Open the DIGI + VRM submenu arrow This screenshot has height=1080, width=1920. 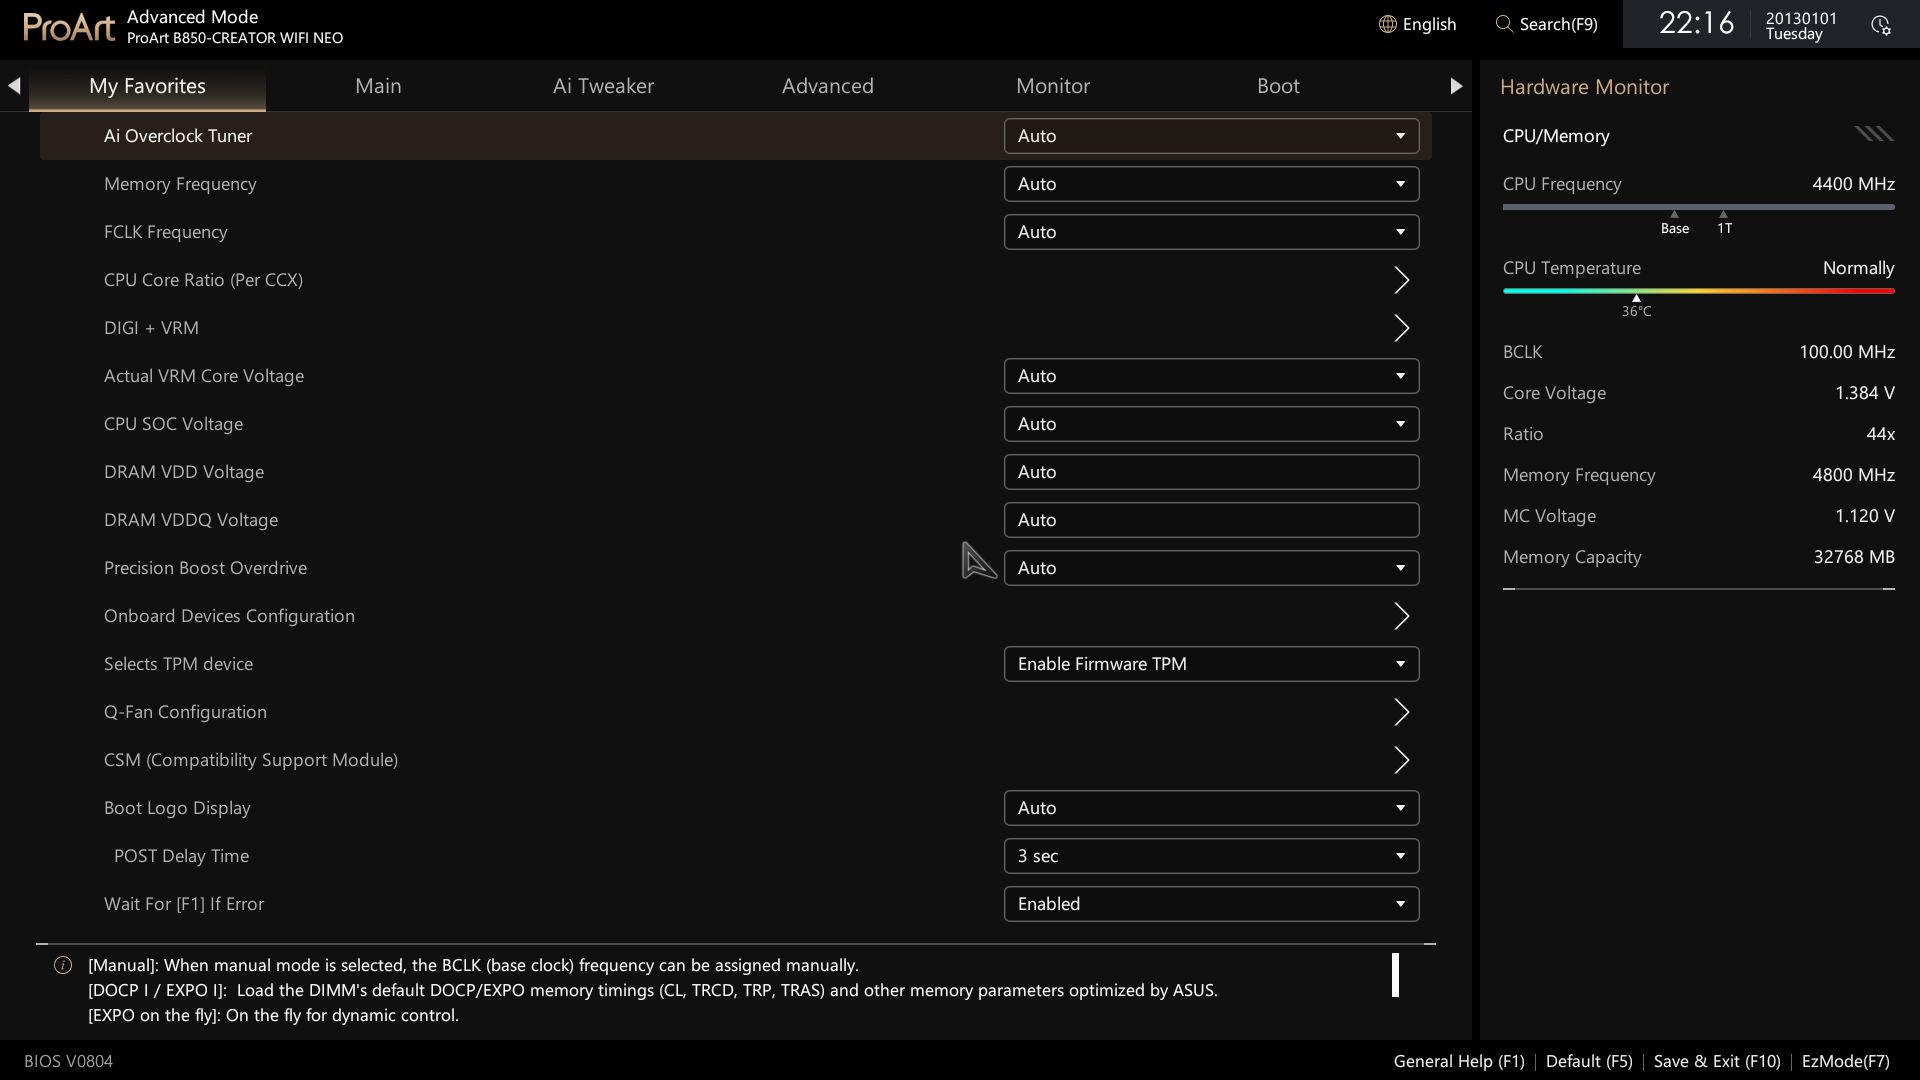click(x=1401, y=328)
